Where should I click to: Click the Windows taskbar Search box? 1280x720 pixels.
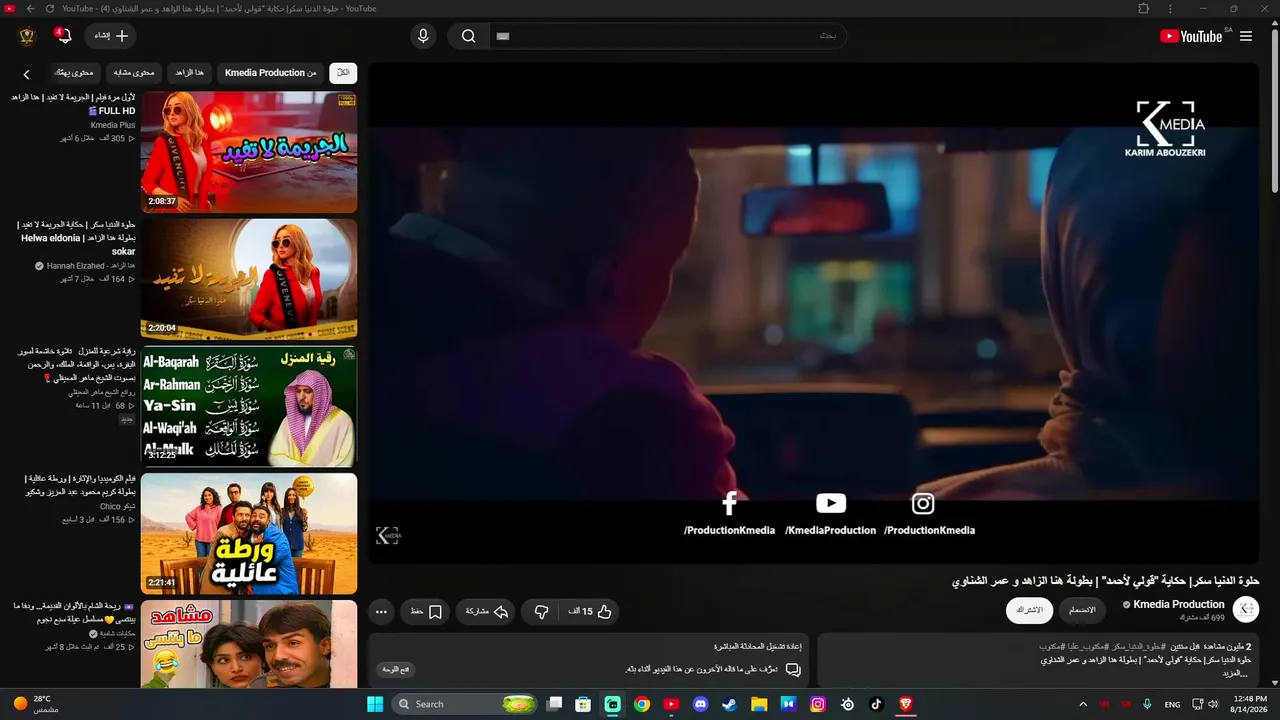point(466,704)
